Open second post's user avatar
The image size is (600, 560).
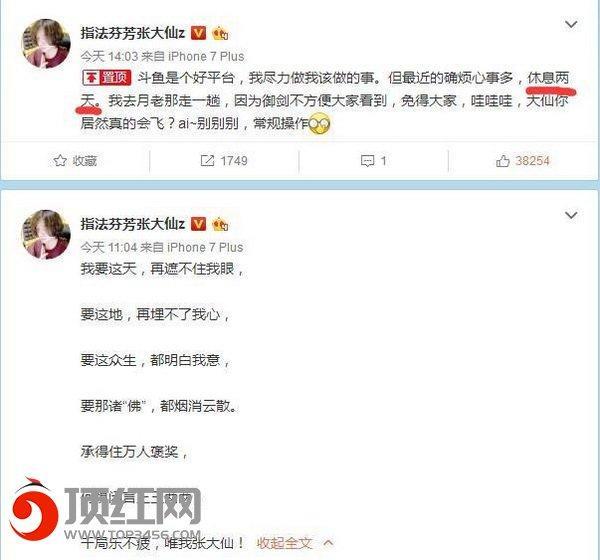[x=46, y=234]
